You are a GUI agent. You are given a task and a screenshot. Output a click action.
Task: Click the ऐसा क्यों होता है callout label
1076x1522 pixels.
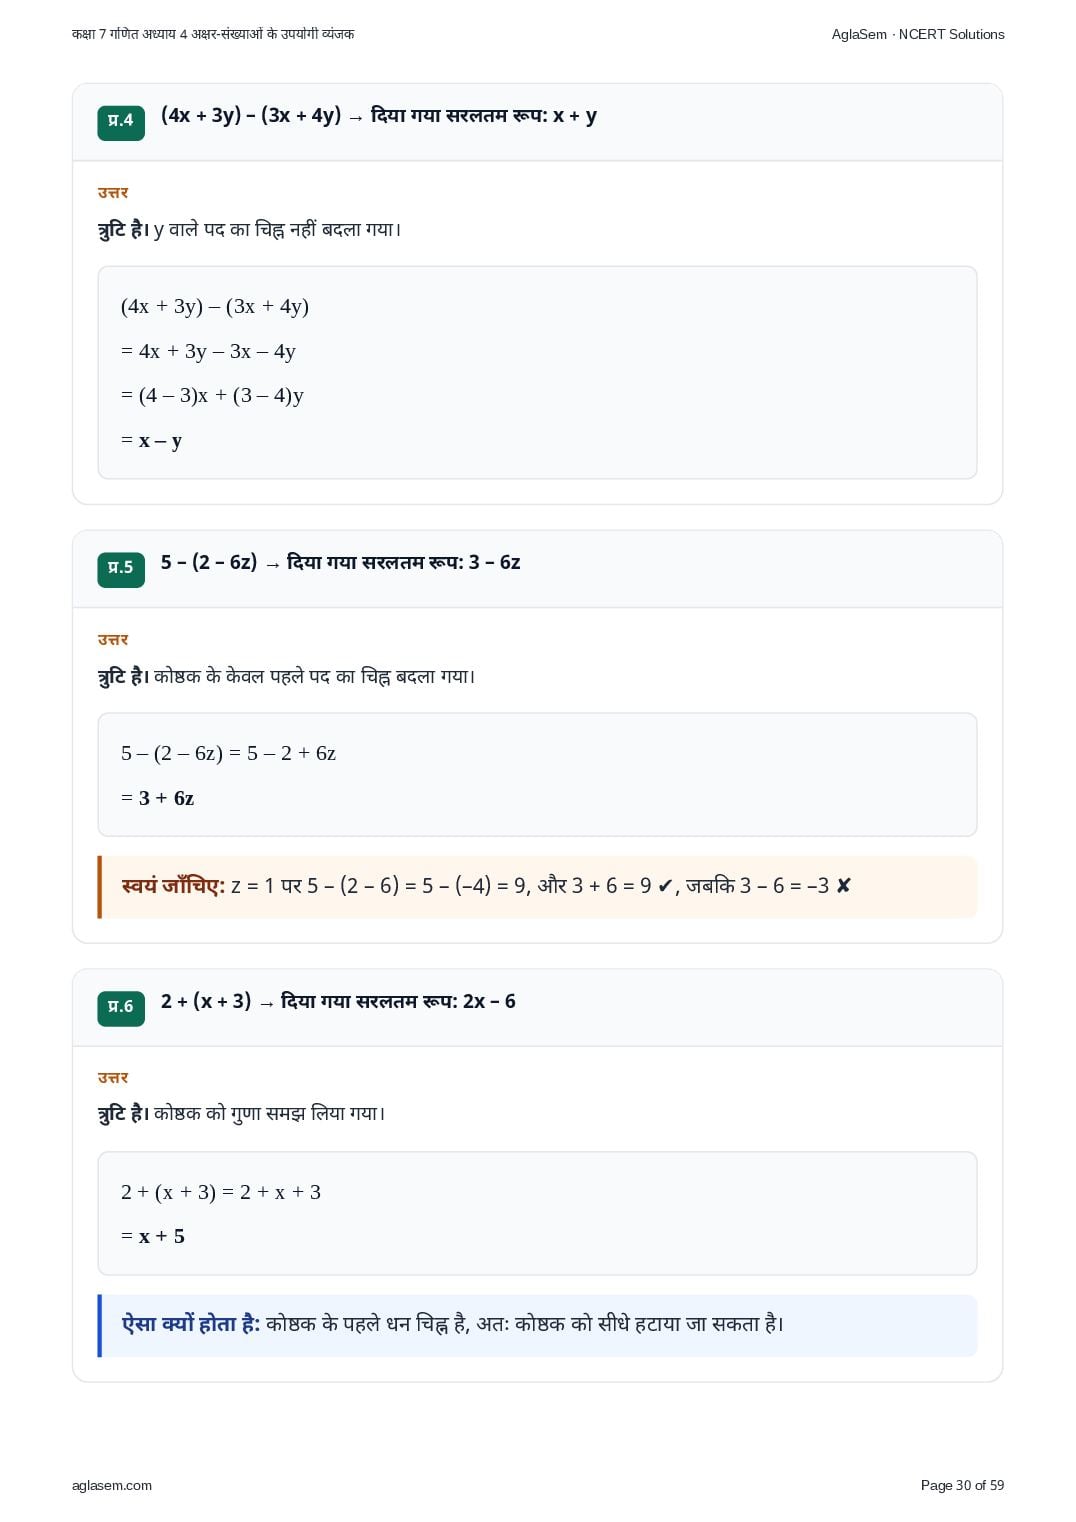click(191, 1324)
